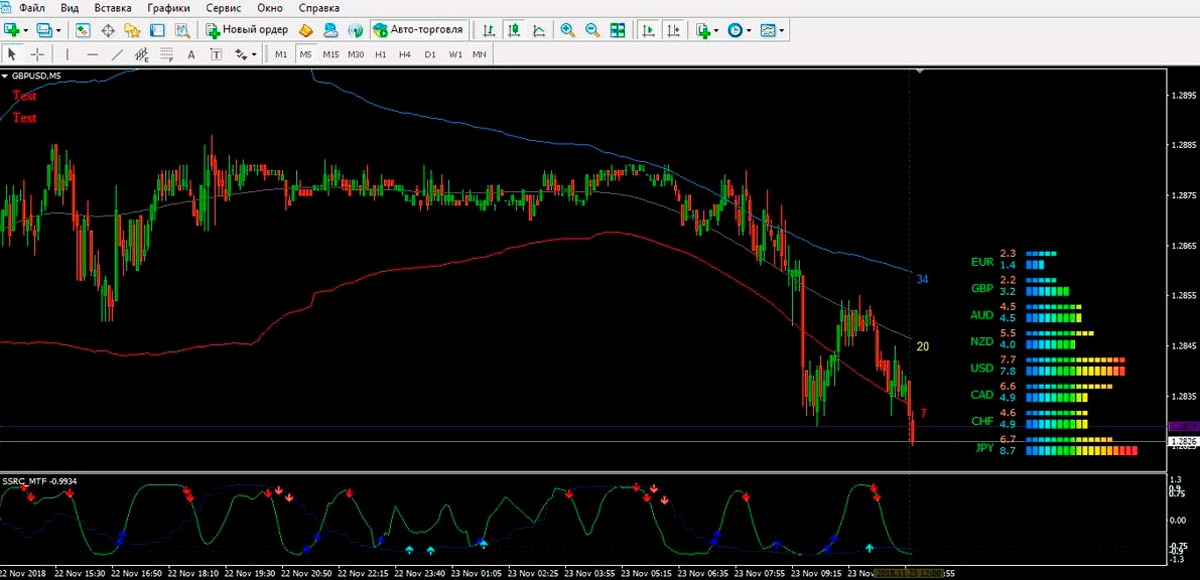
Task: Click the tile windows grid icon
Action: pos(618,30)
